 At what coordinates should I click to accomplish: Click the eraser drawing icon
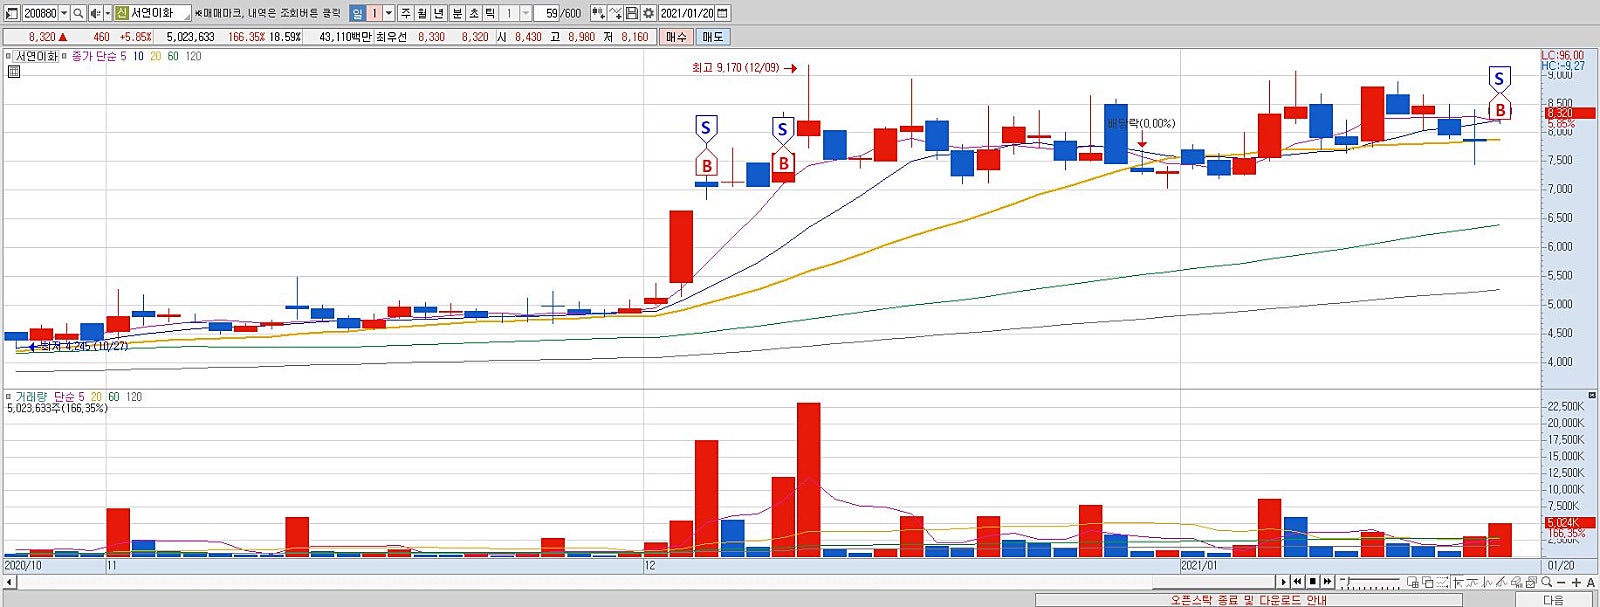[x=1516, y=582]
